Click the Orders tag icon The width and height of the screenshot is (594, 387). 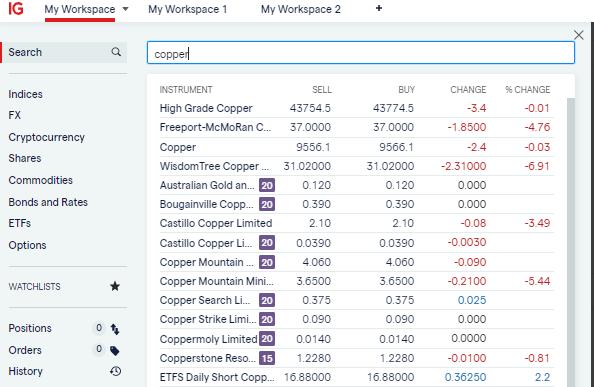point(114,351)
